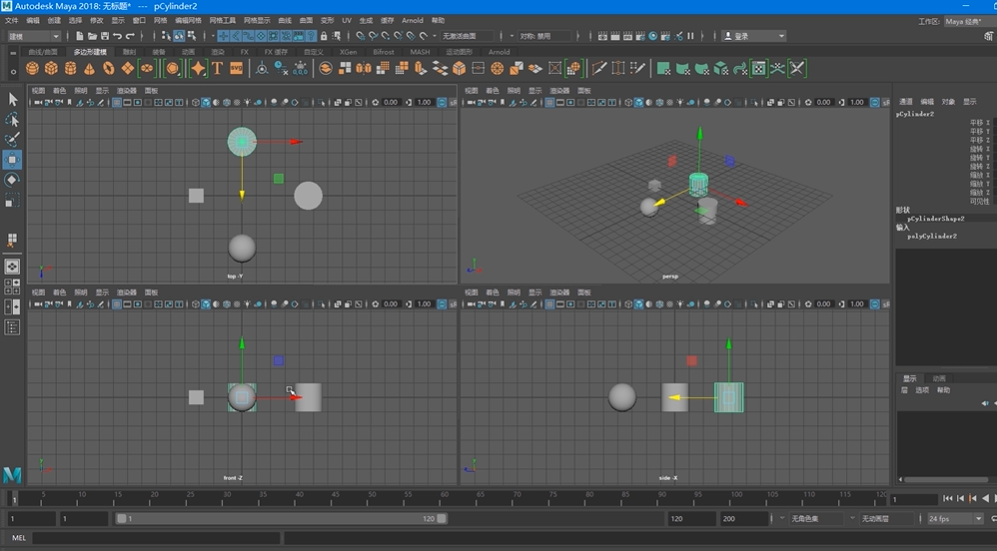Open the 24 fps frame rate dropdown

(x=954, y=519)
